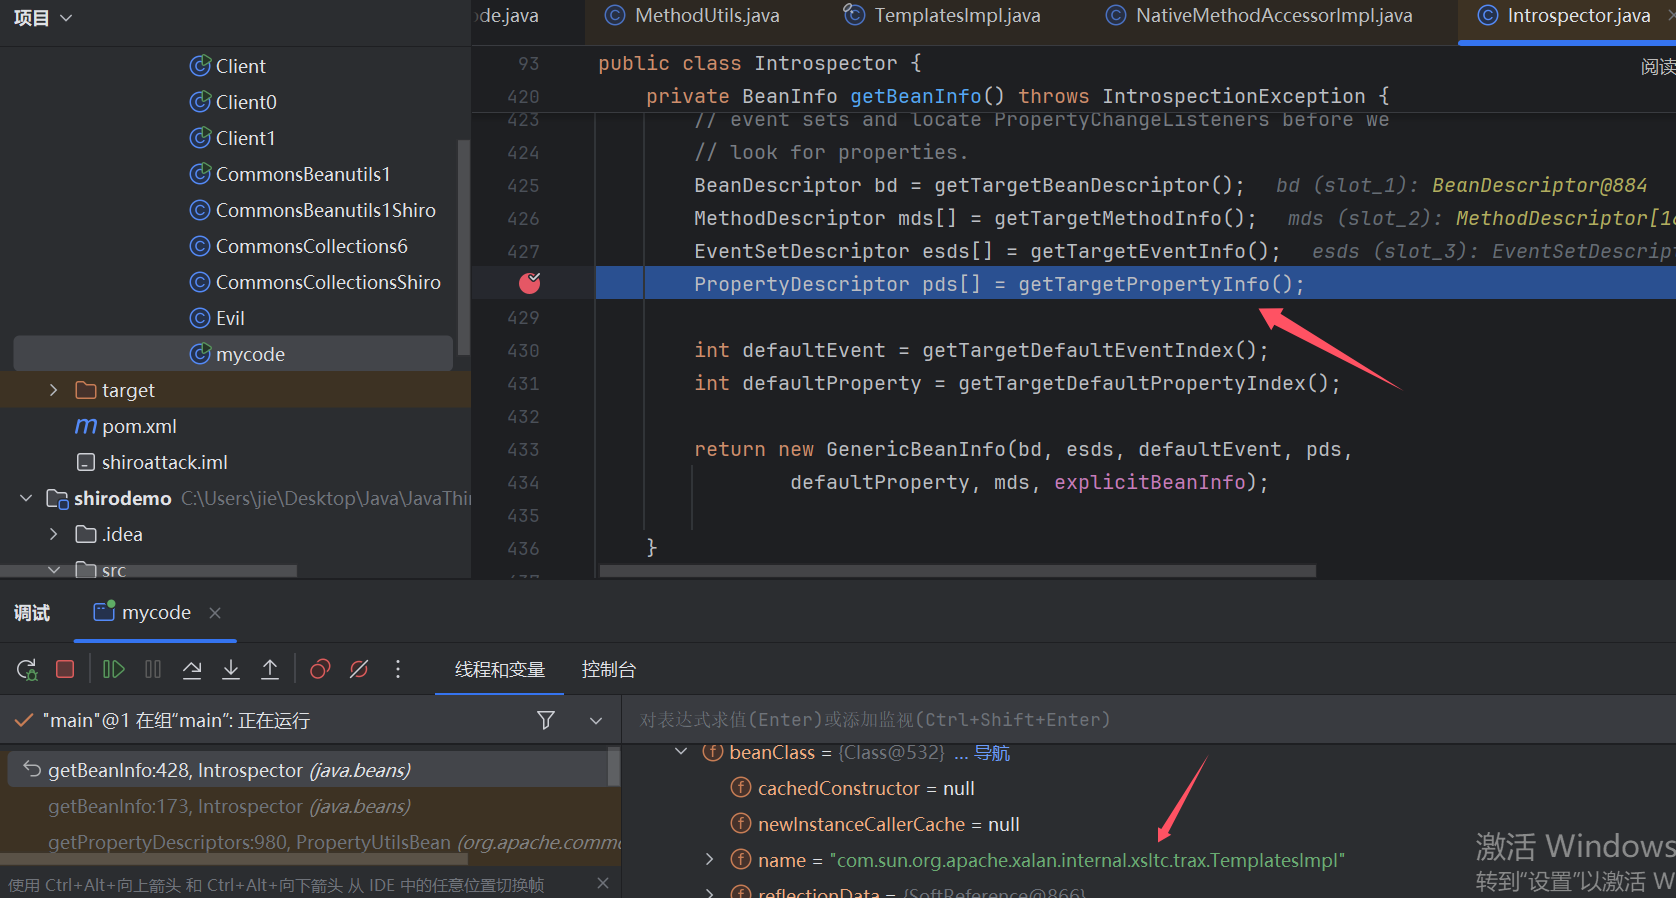The image size is (1676, 898).
Task: Collapse the shirodemo module
Action: (26, 498)
